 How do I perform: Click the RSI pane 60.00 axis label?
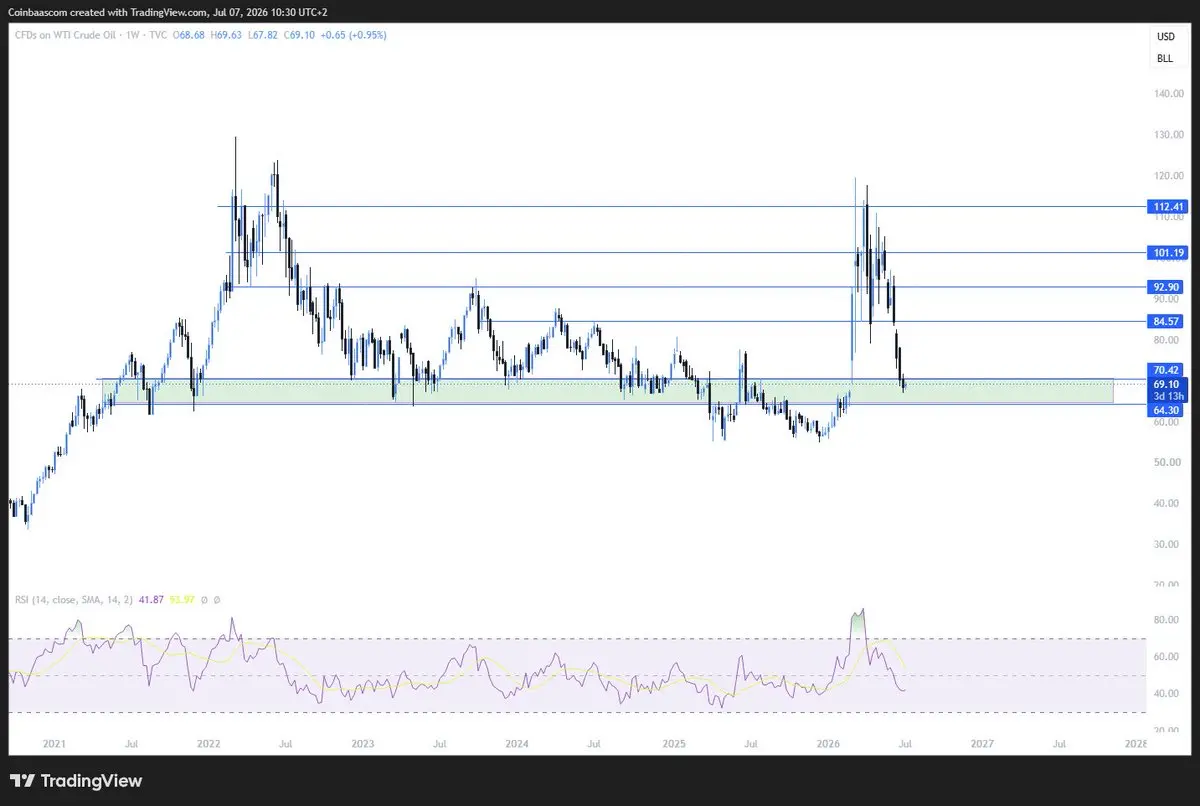click(1168, 657)
